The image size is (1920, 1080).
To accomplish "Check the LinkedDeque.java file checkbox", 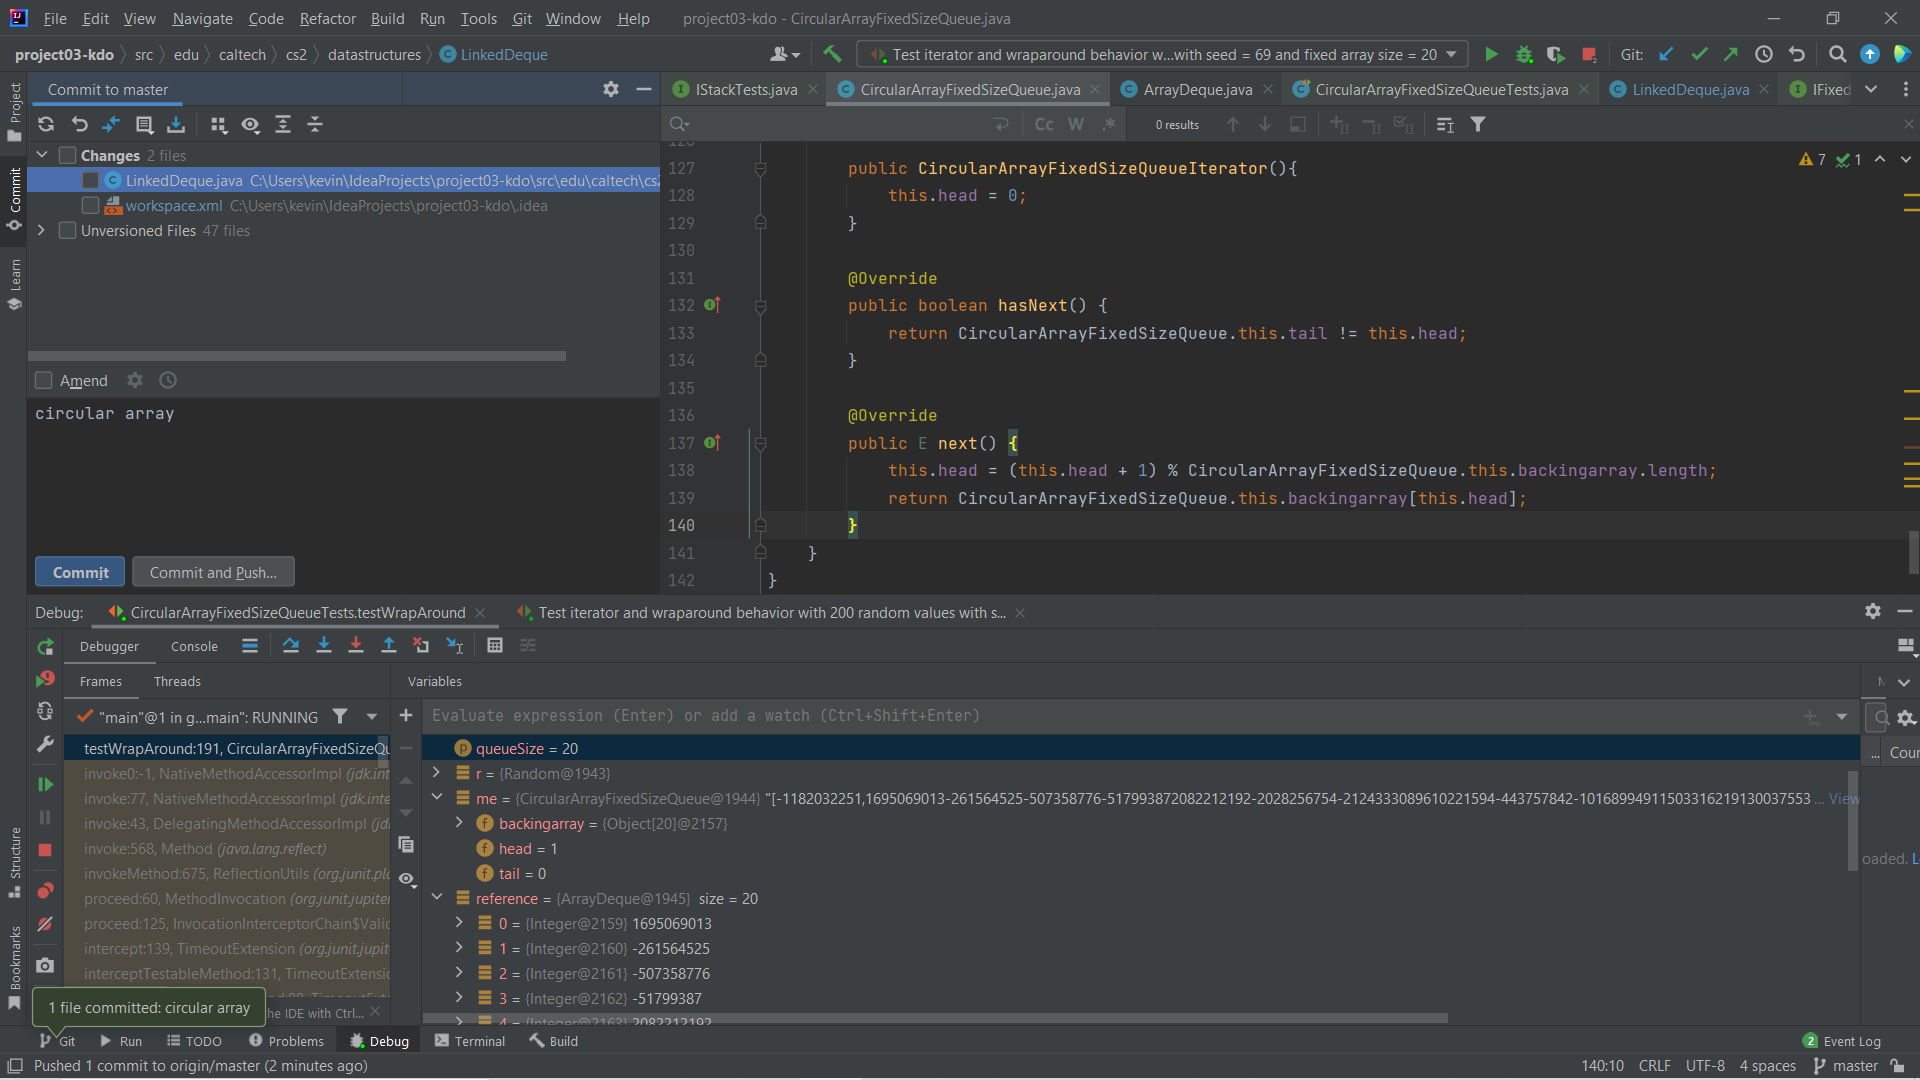I will coord(91,181).
